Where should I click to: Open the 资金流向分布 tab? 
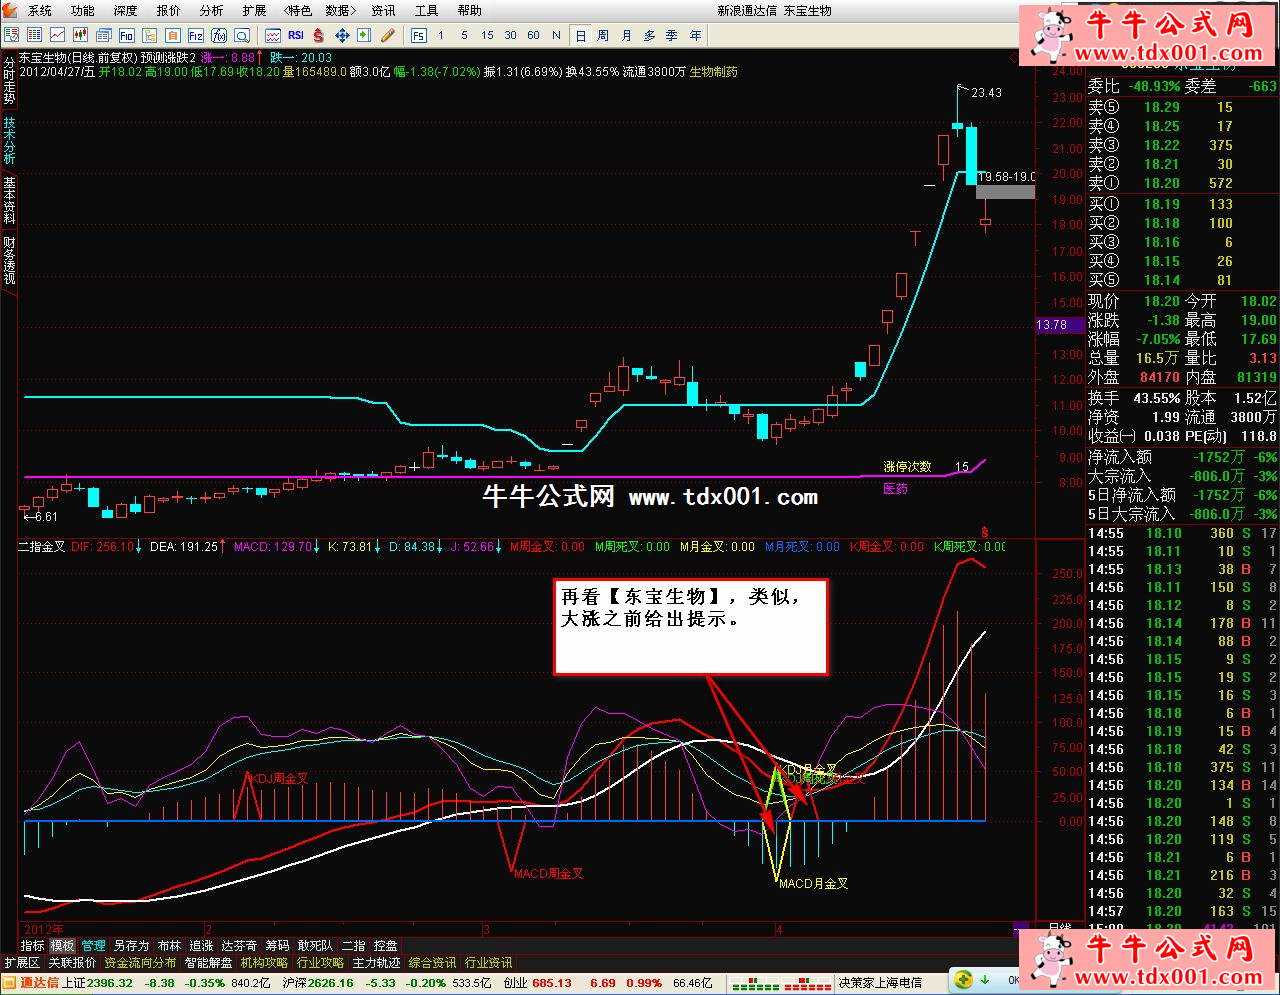pos(140,963)
